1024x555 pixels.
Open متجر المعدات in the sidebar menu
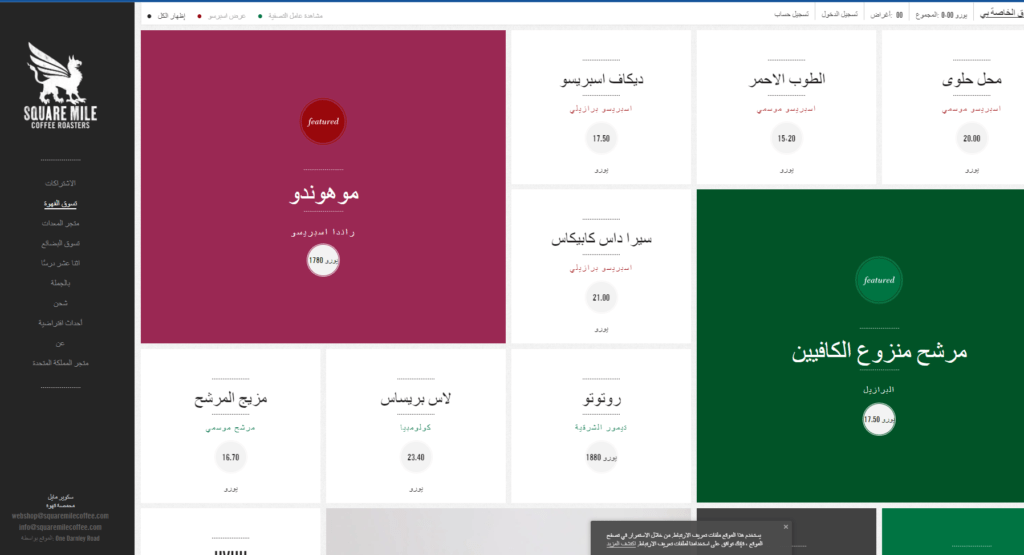click(x=60, y=223)
